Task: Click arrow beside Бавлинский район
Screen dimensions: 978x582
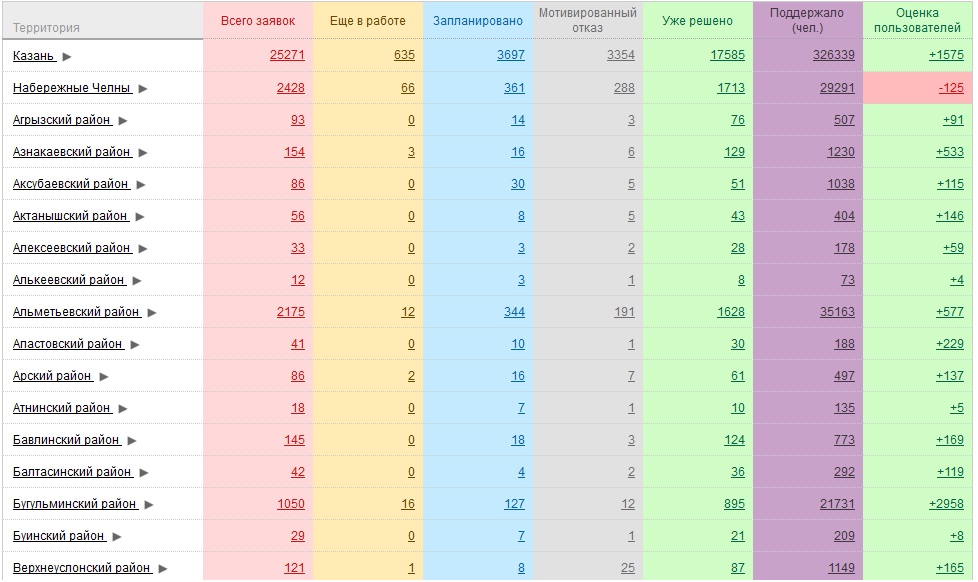Action: (132, 440)
